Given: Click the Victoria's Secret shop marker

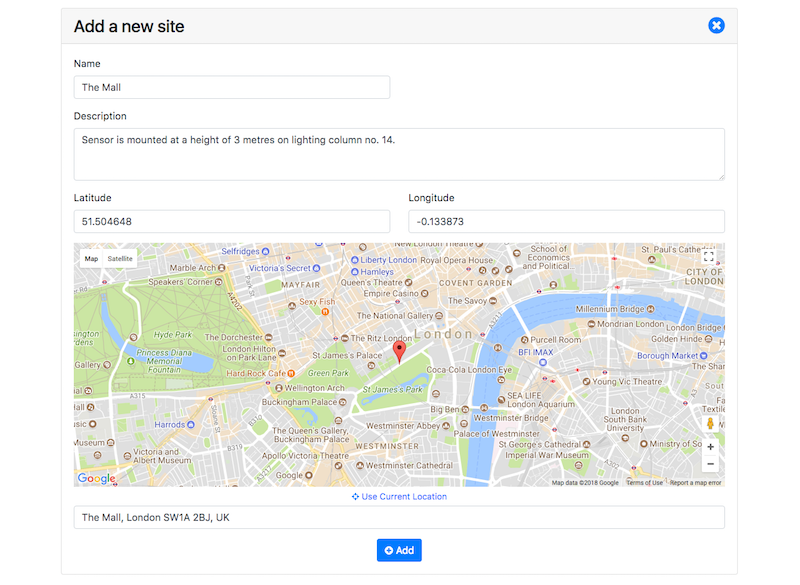Looking at the screenshot, I should pyautogui.click(x=316, y=268).
